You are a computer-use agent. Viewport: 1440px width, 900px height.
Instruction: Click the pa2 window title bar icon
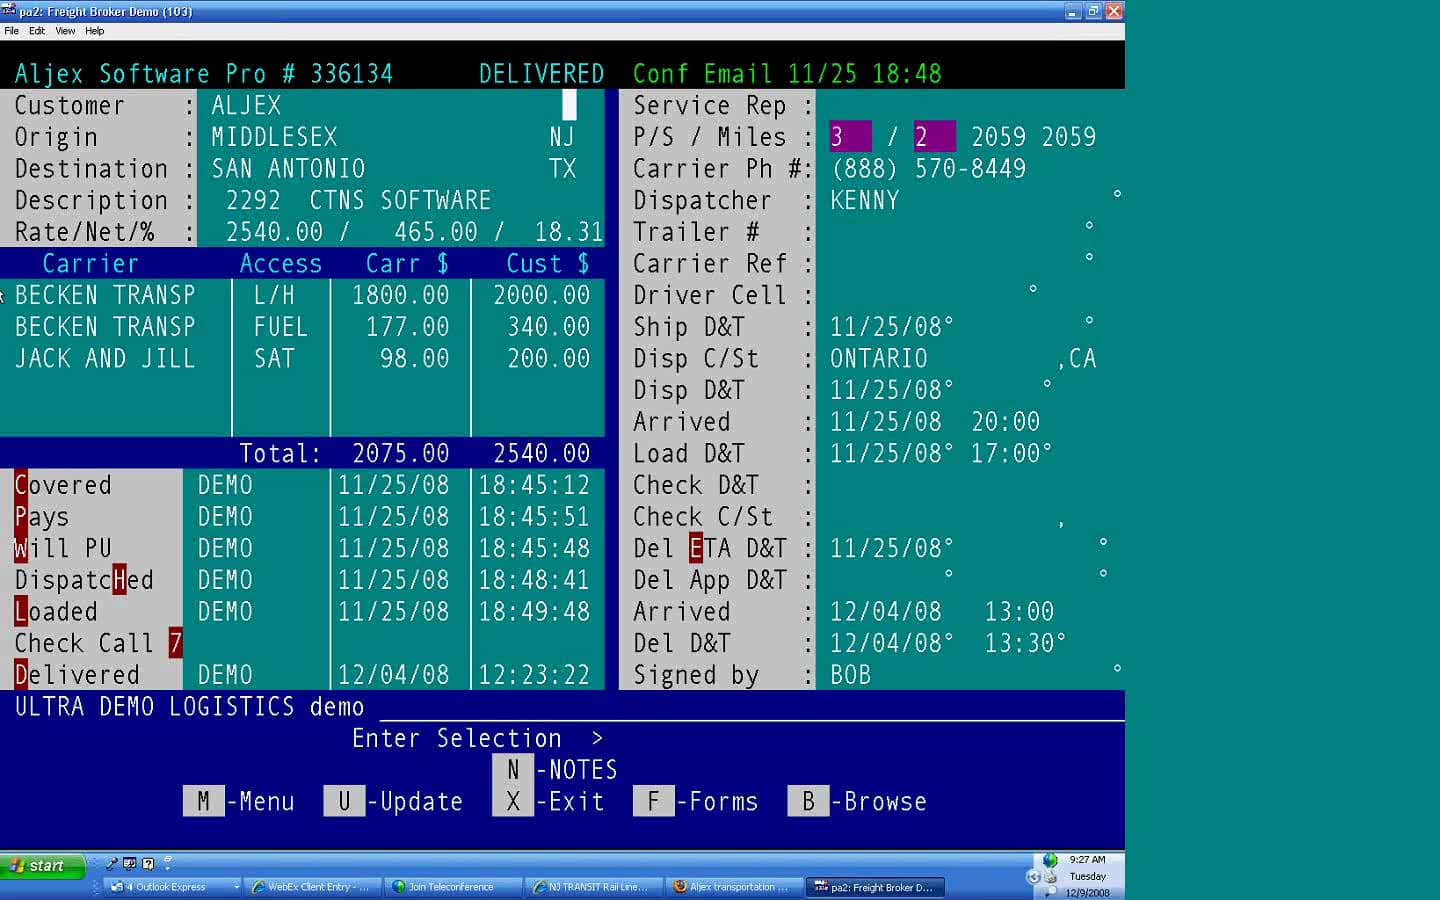tap(9, 11)
